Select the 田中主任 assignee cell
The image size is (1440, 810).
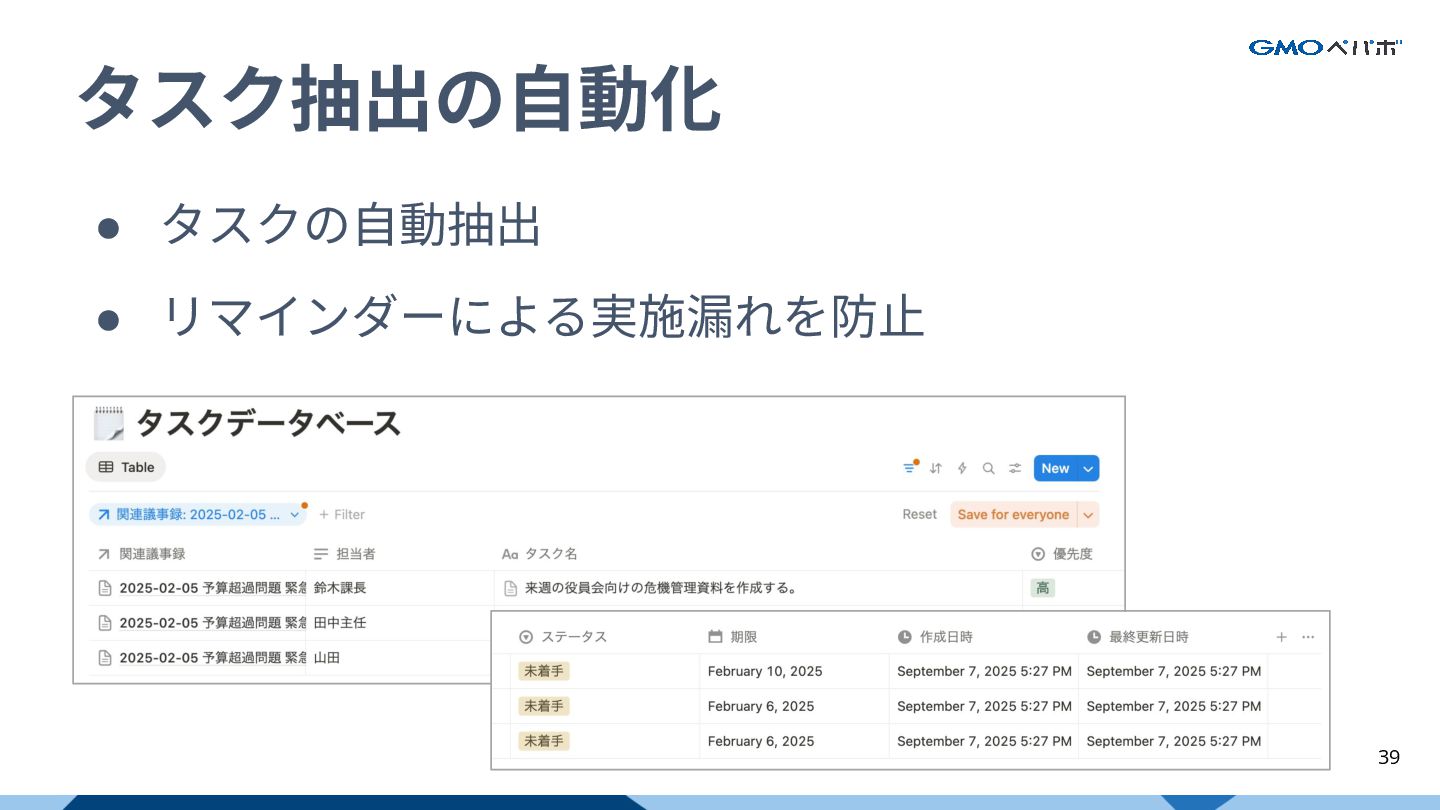coord(400,623)
